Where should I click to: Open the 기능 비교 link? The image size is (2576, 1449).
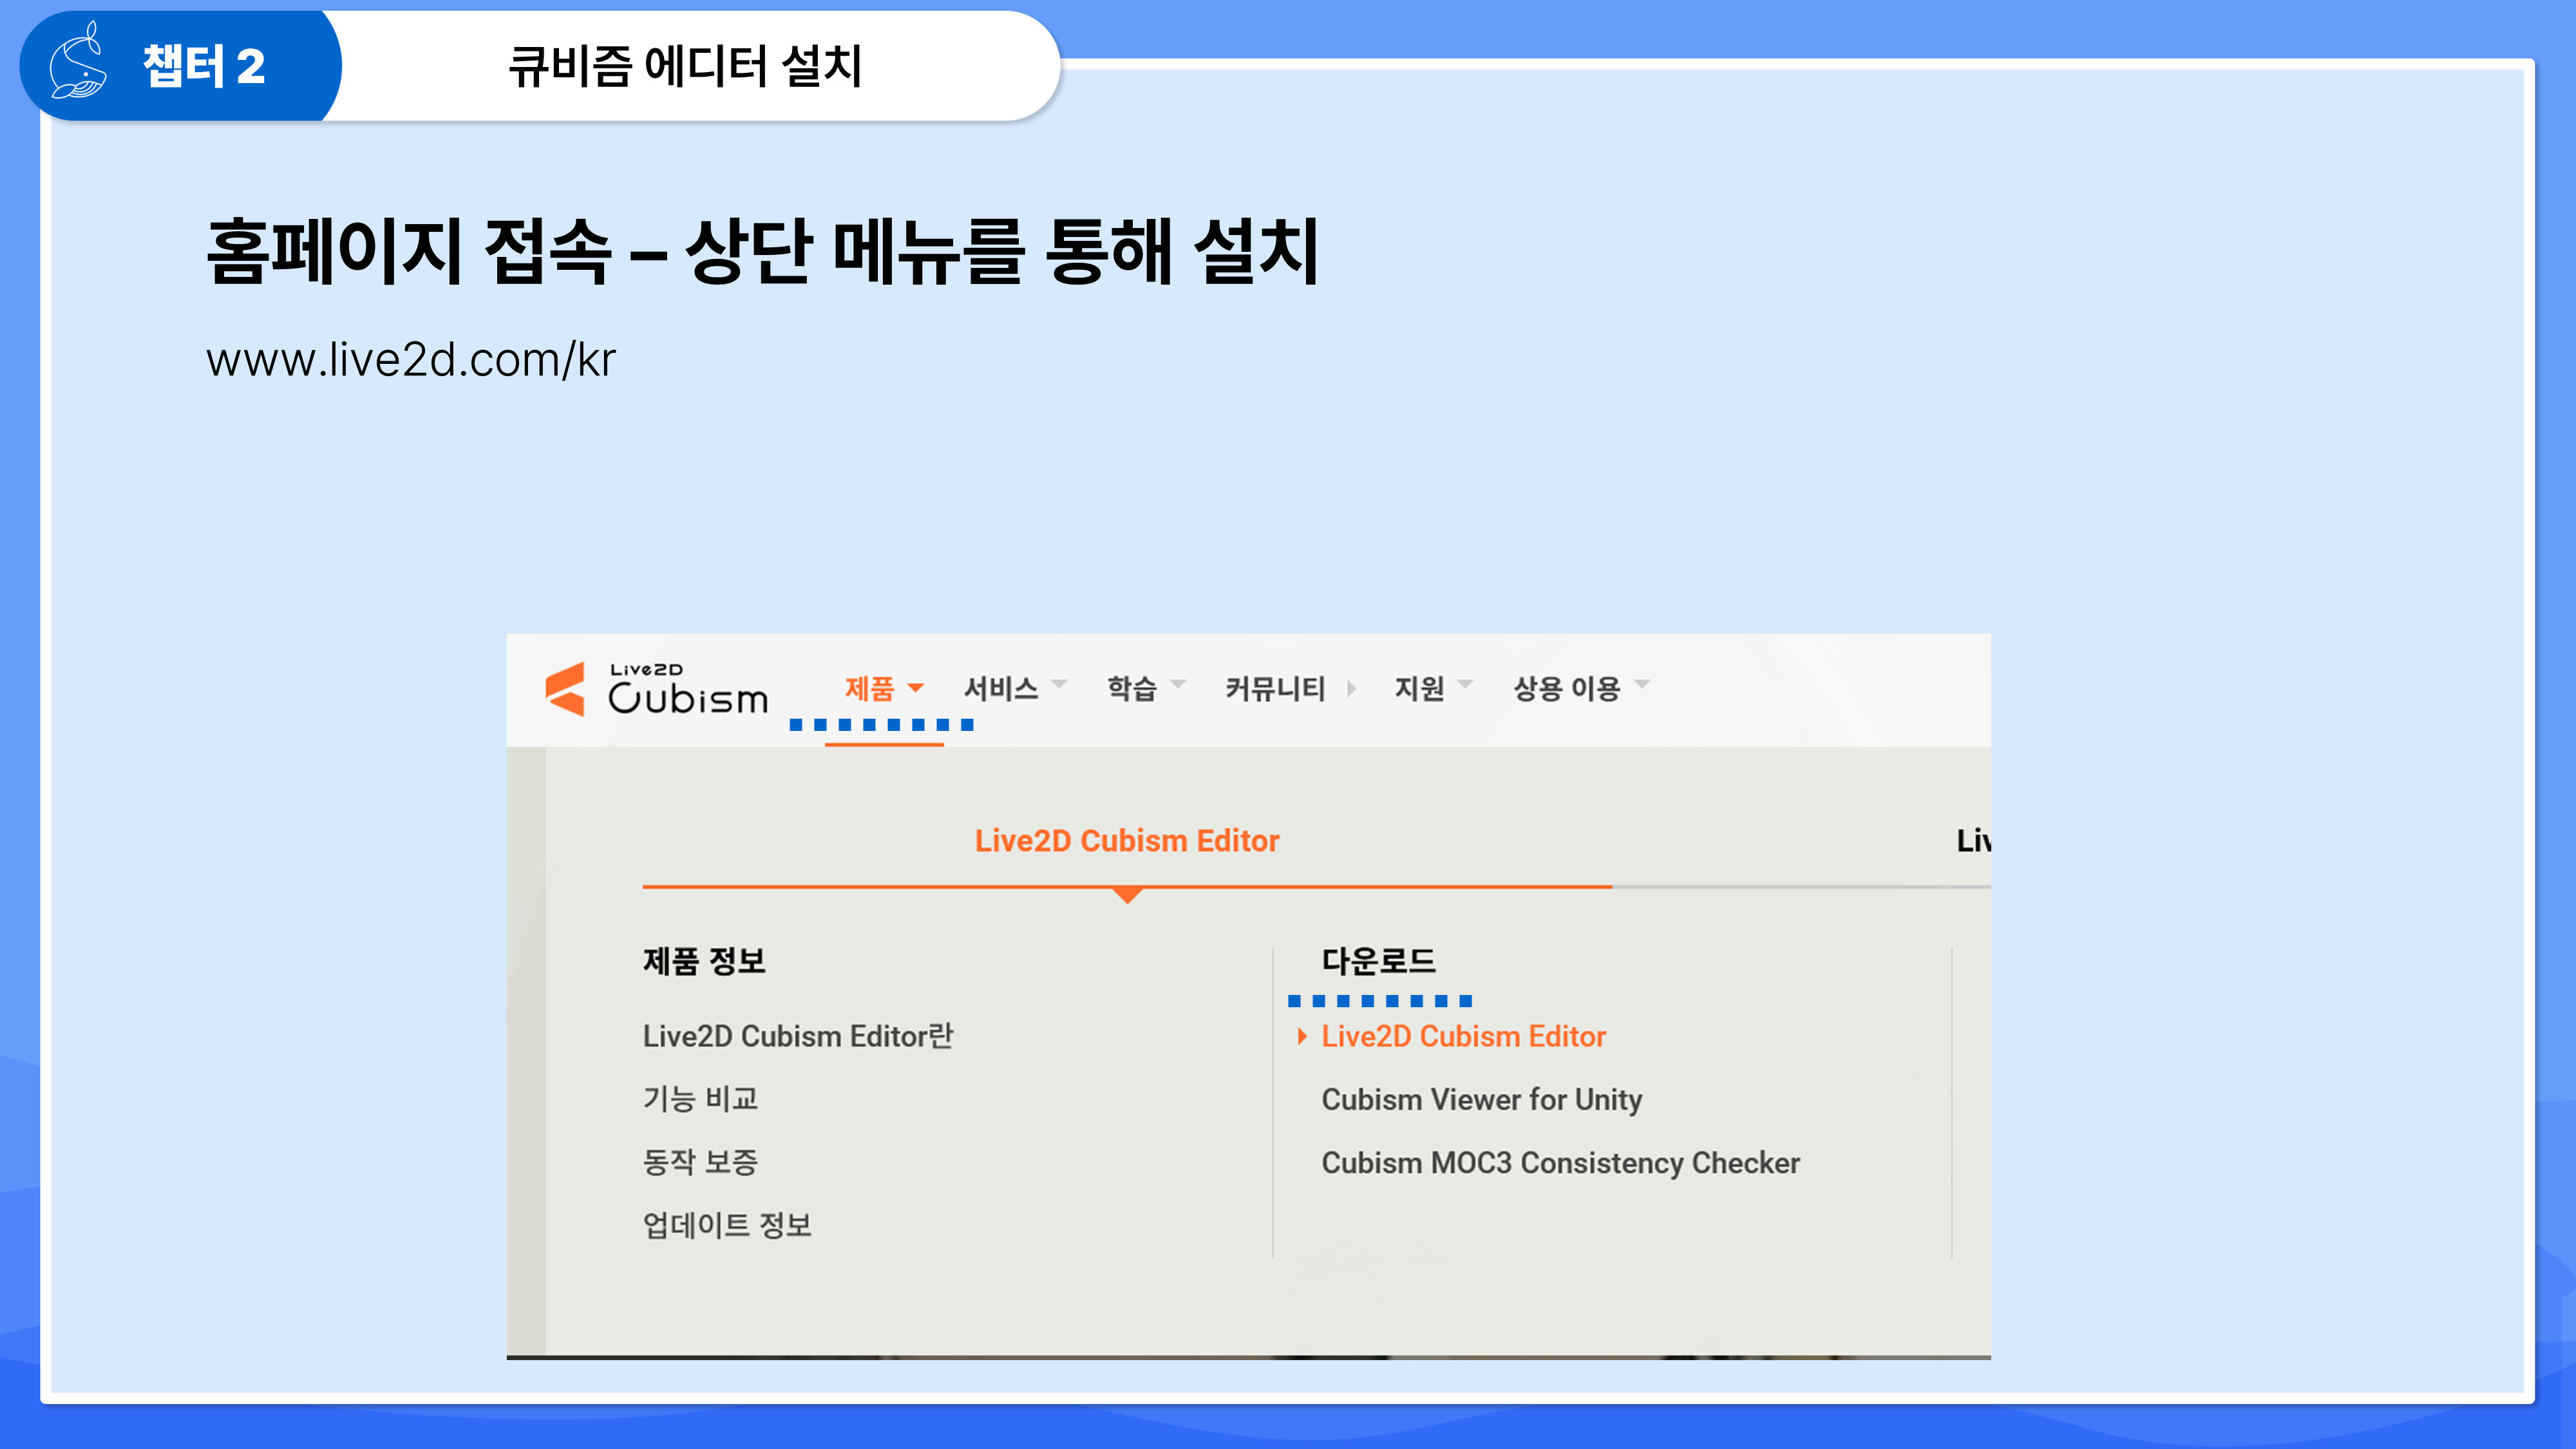point(700,1100)
